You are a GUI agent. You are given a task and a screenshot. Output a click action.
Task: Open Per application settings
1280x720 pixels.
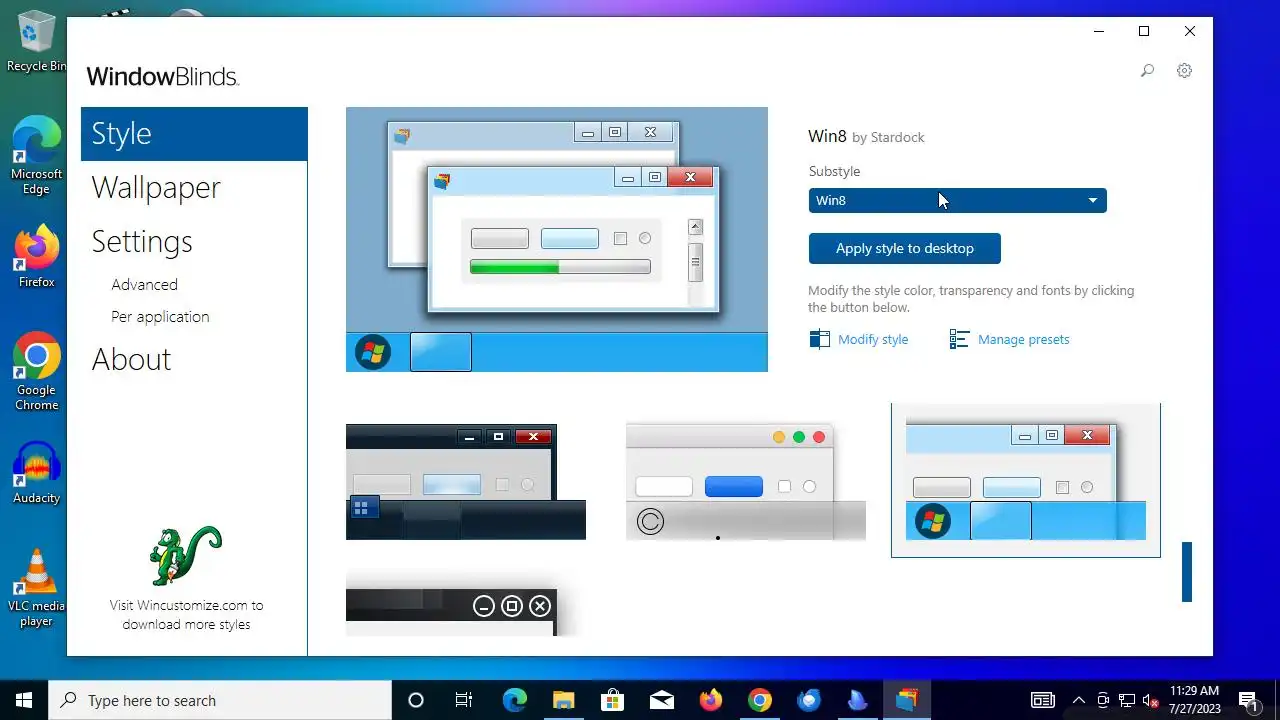[160, 316]
